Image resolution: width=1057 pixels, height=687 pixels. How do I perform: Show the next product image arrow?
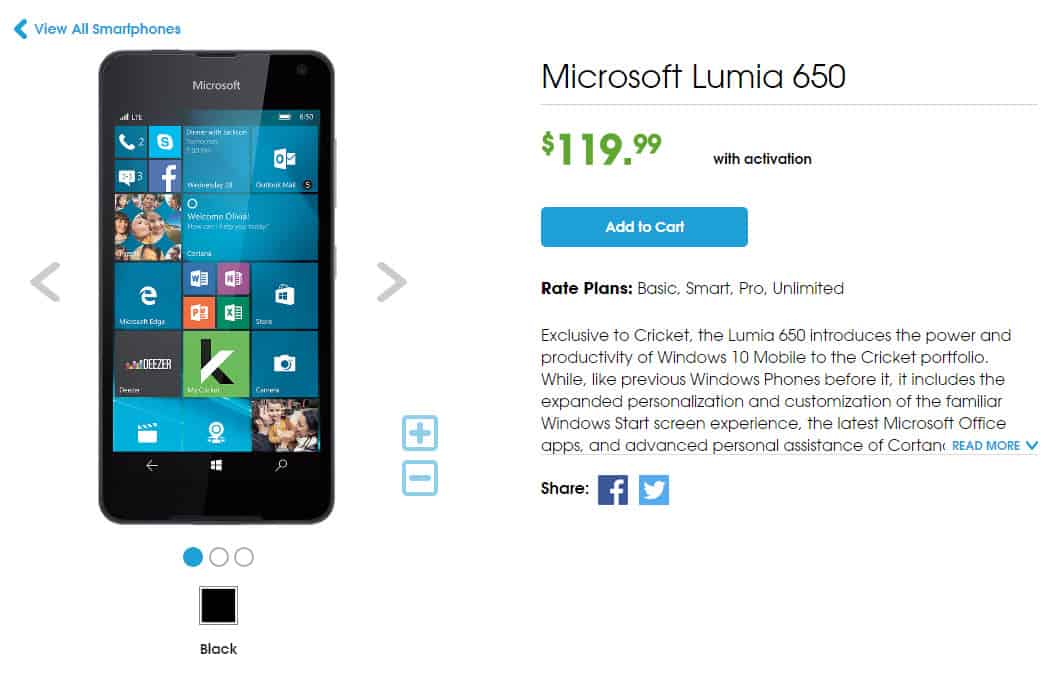pos(392,281)
